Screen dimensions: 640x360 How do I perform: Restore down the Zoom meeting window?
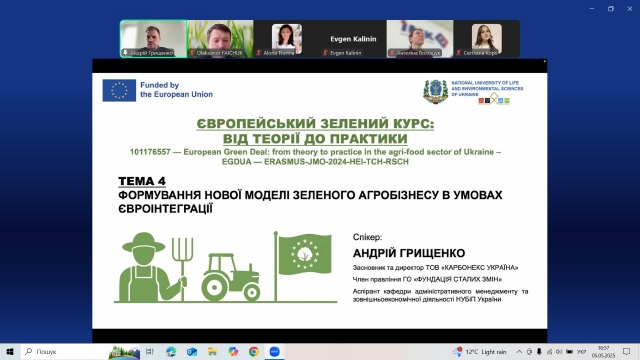click(x=611, y=9)
